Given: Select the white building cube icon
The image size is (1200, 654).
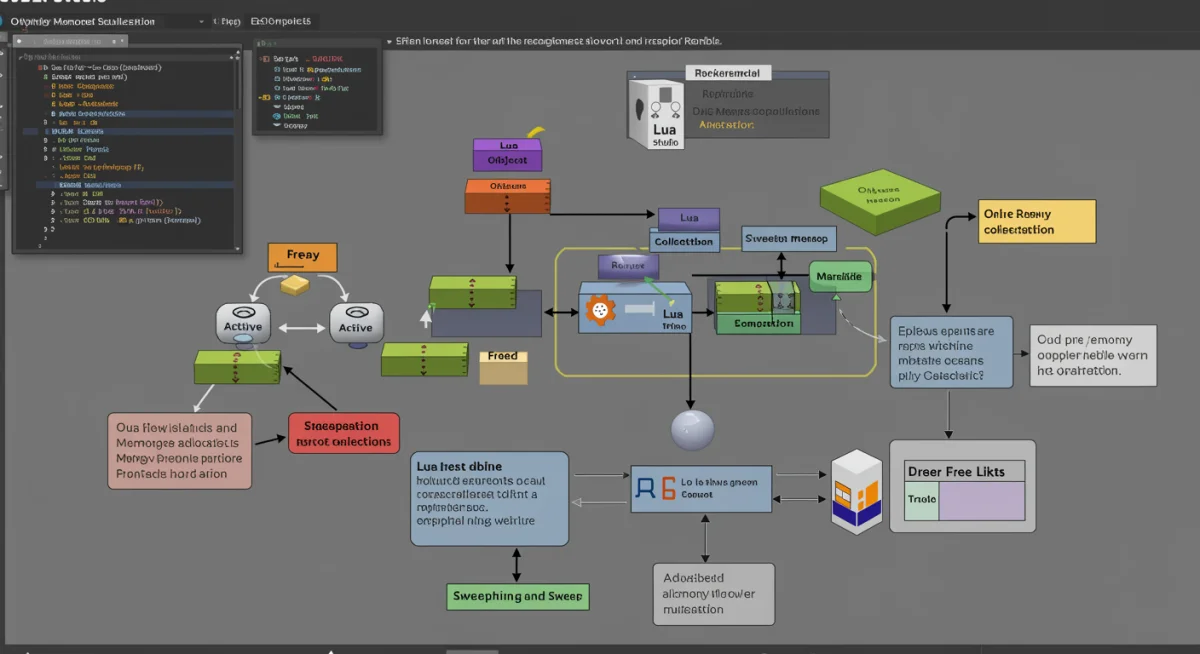Looking at the screenshot, I should 857,491.
